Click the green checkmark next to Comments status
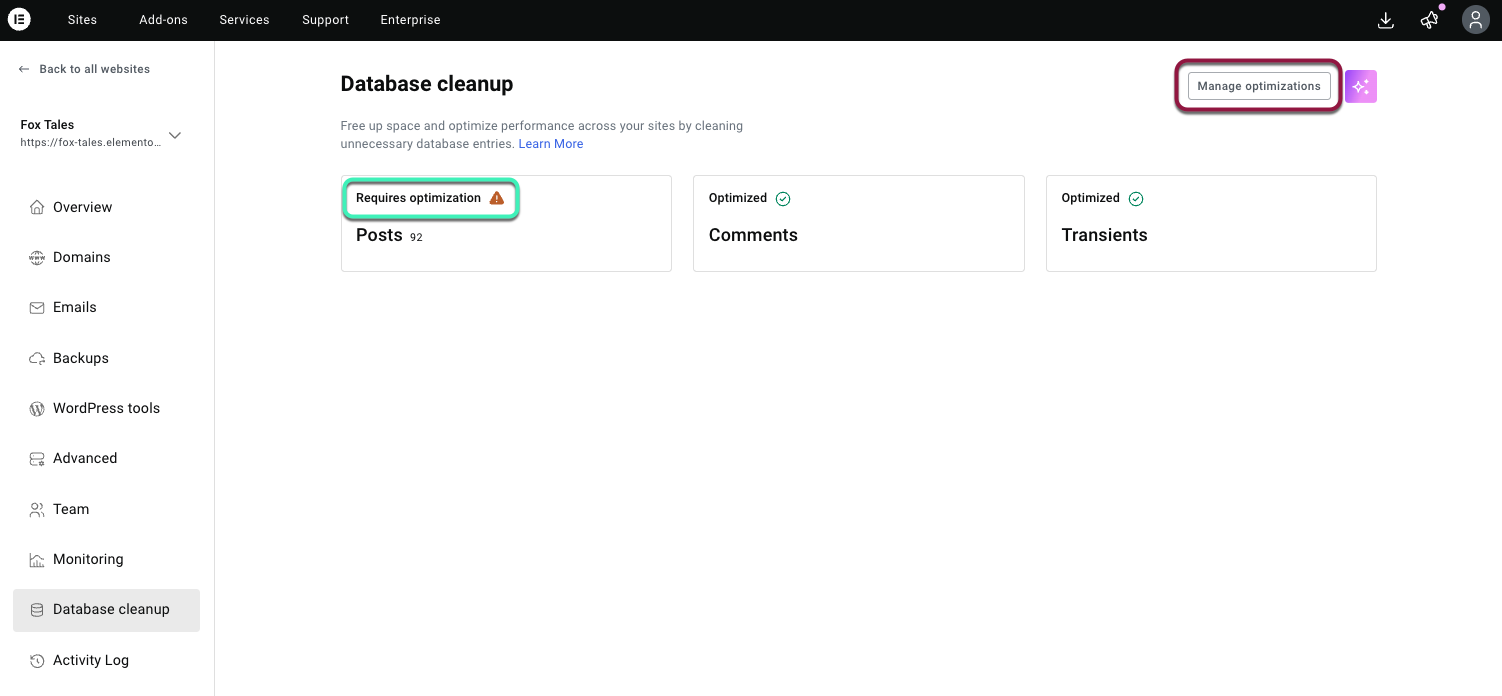Screen dimensions: 1502x696 coord(783,199)
